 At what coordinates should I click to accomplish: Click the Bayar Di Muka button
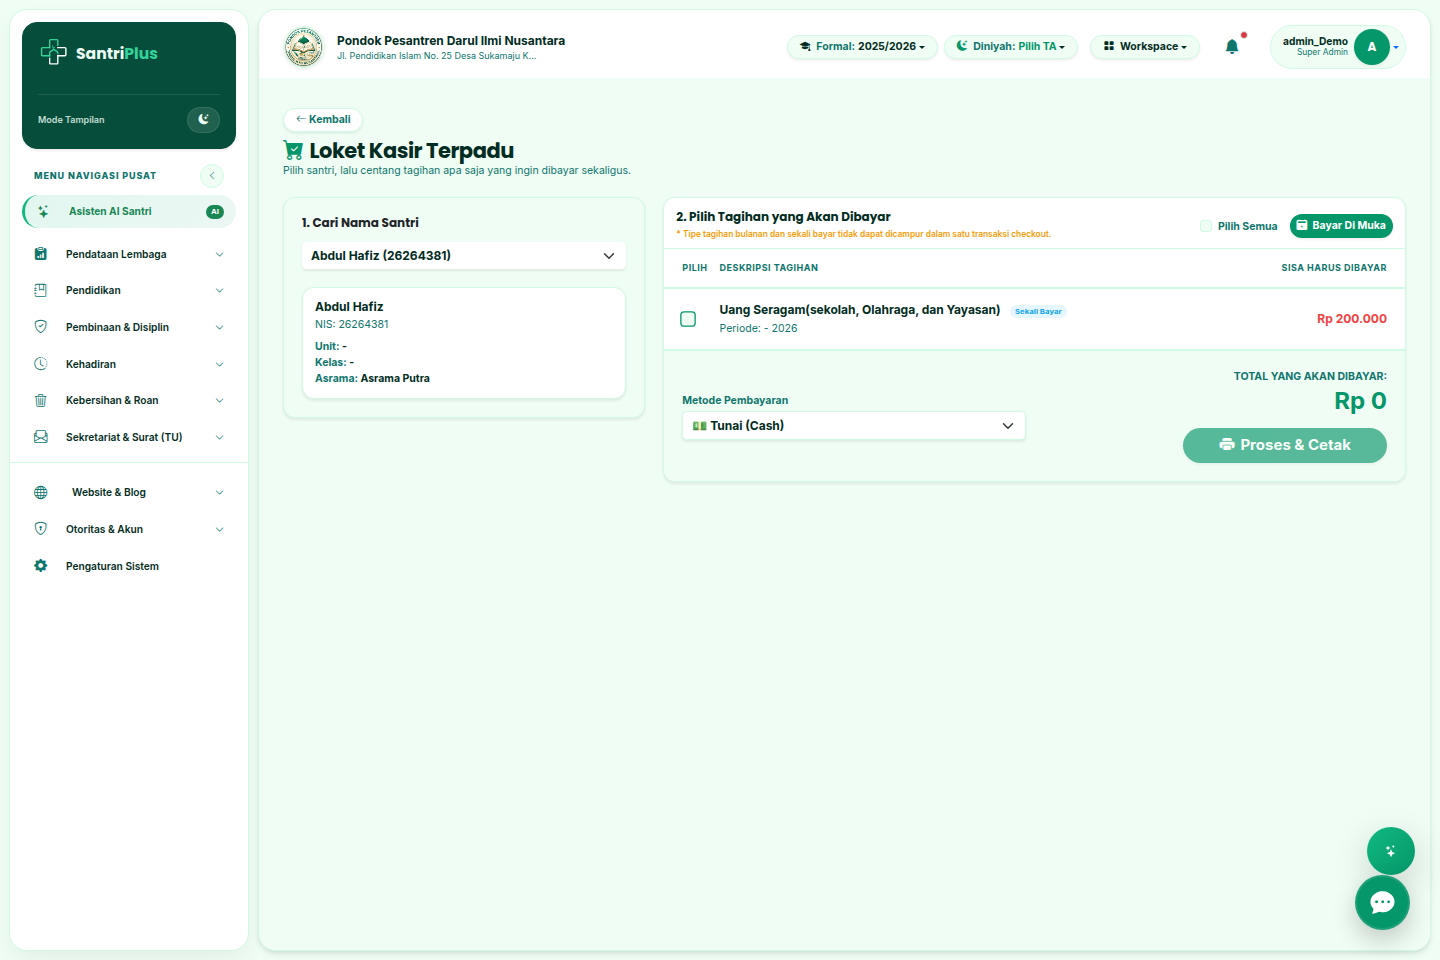pyautogui.click(x=1341, y=226)
